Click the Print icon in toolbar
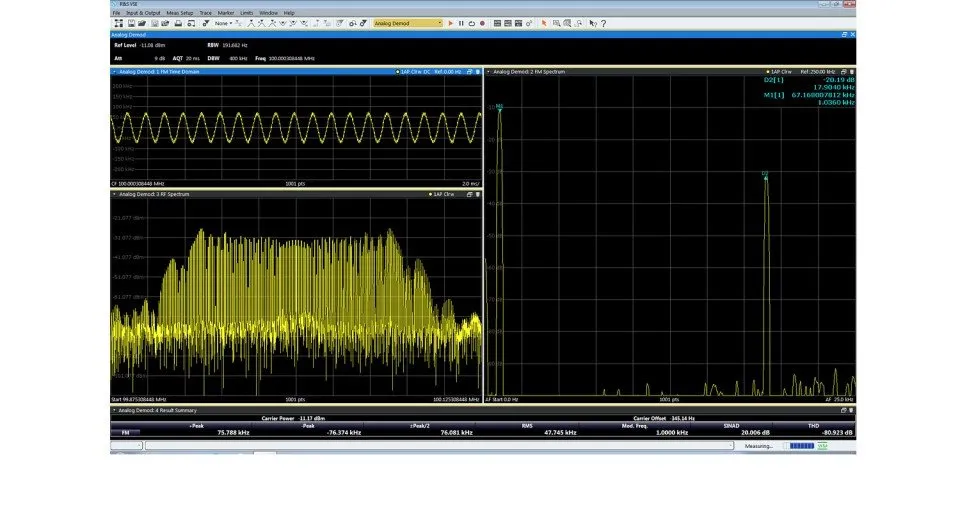This screenshot has width=960, height=512. click(x=178, y=23)
